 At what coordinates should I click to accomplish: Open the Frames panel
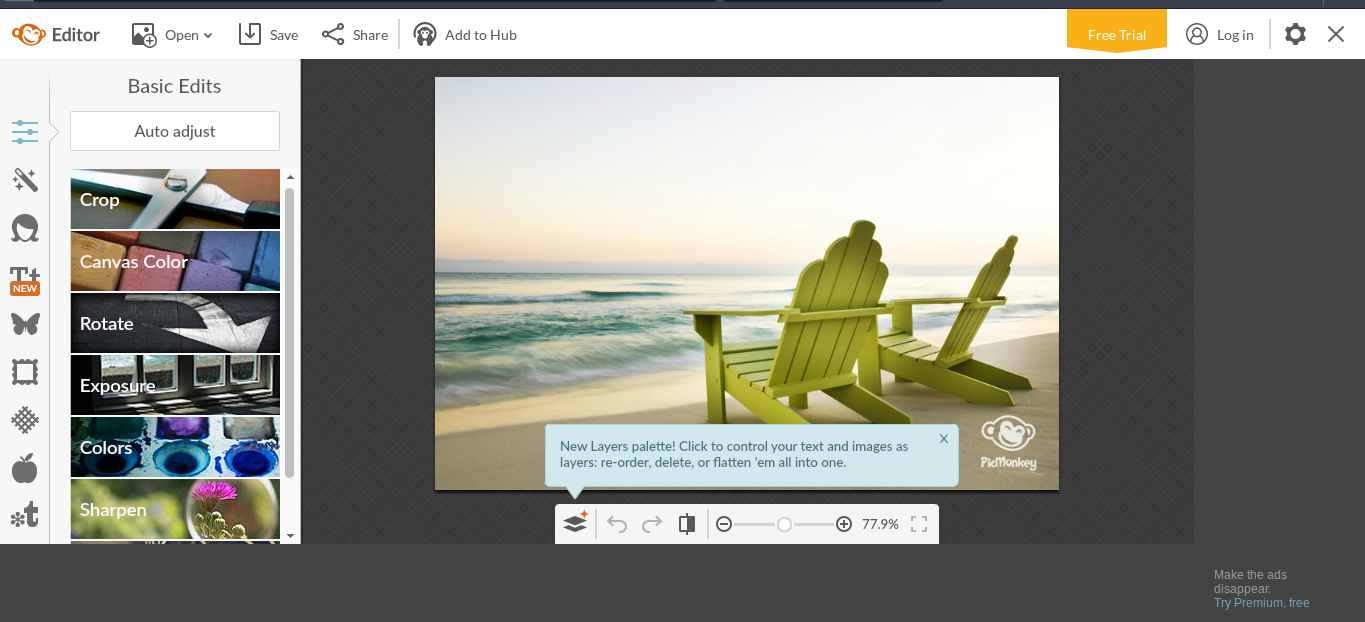25,371
